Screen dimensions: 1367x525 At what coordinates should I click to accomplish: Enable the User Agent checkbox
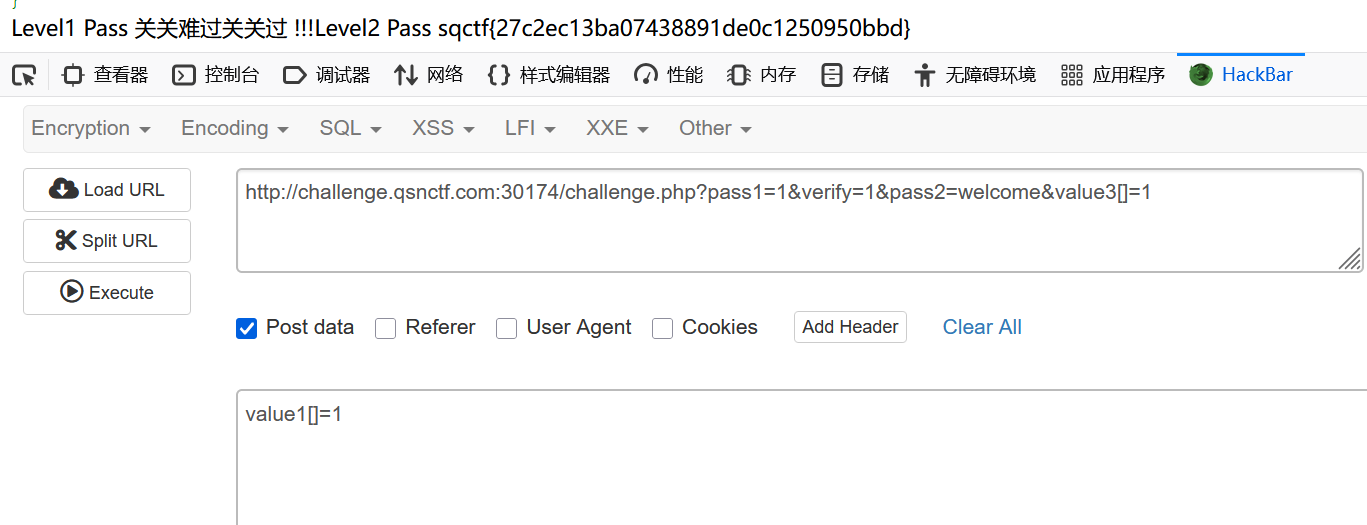pyautogui.click(x=507, y=328)
